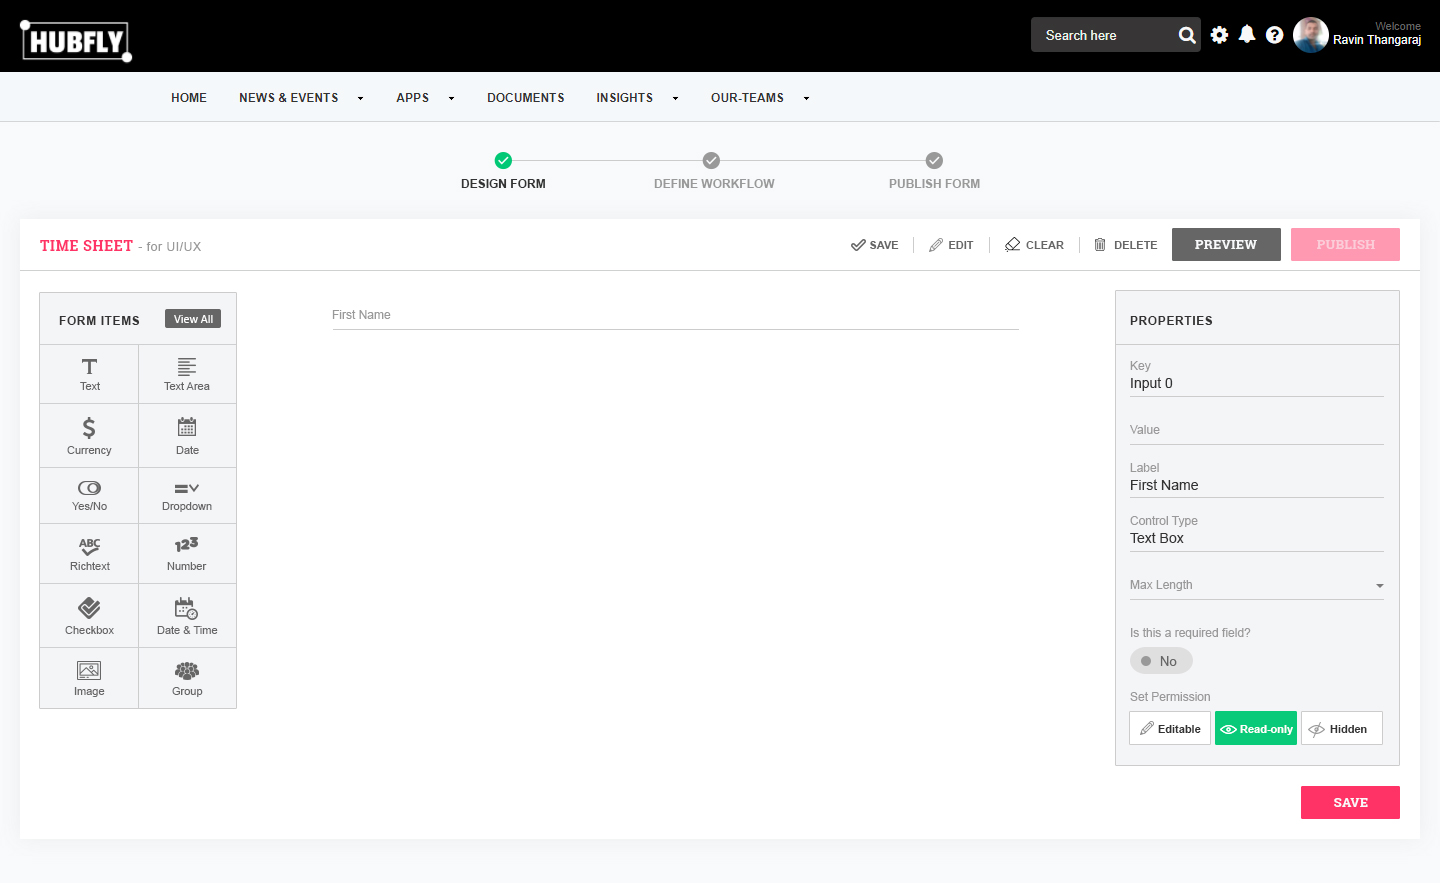Open notifications bell
1440x883 pixels.
1247,35
